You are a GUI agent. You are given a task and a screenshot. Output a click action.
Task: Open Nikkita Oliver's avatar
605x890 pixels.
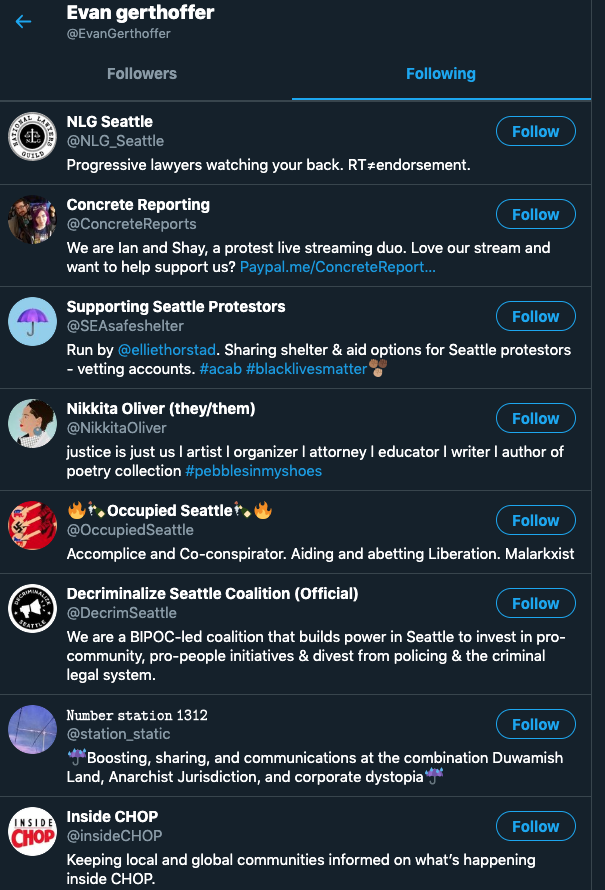(x=32, y=424)
